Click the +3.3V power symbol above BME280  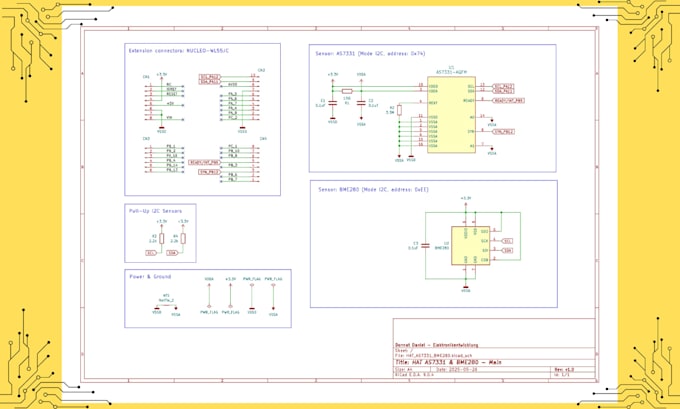(x=466, y=201)
